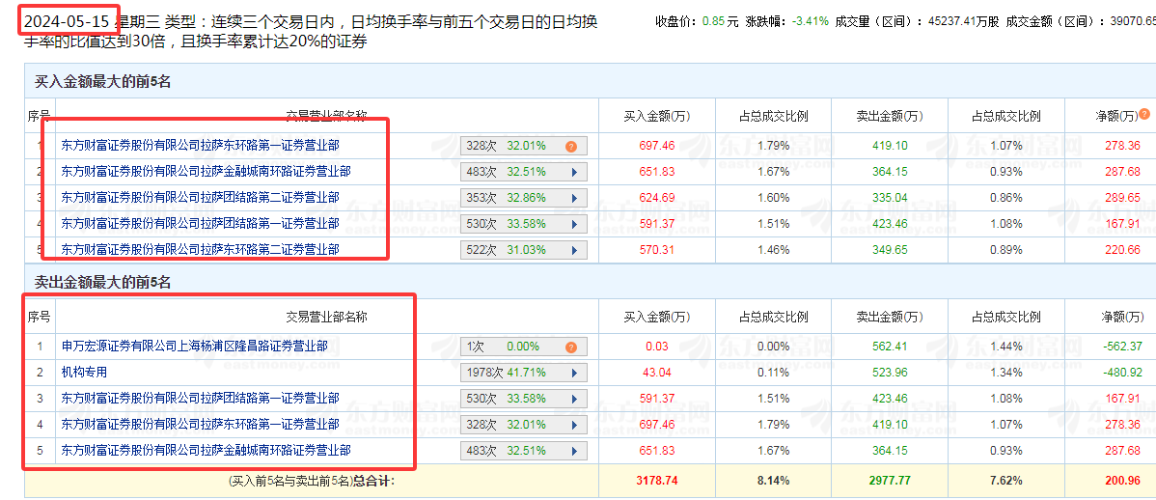Click the -3.41% change value
The image size is (1156, 500).
[811, 22]
